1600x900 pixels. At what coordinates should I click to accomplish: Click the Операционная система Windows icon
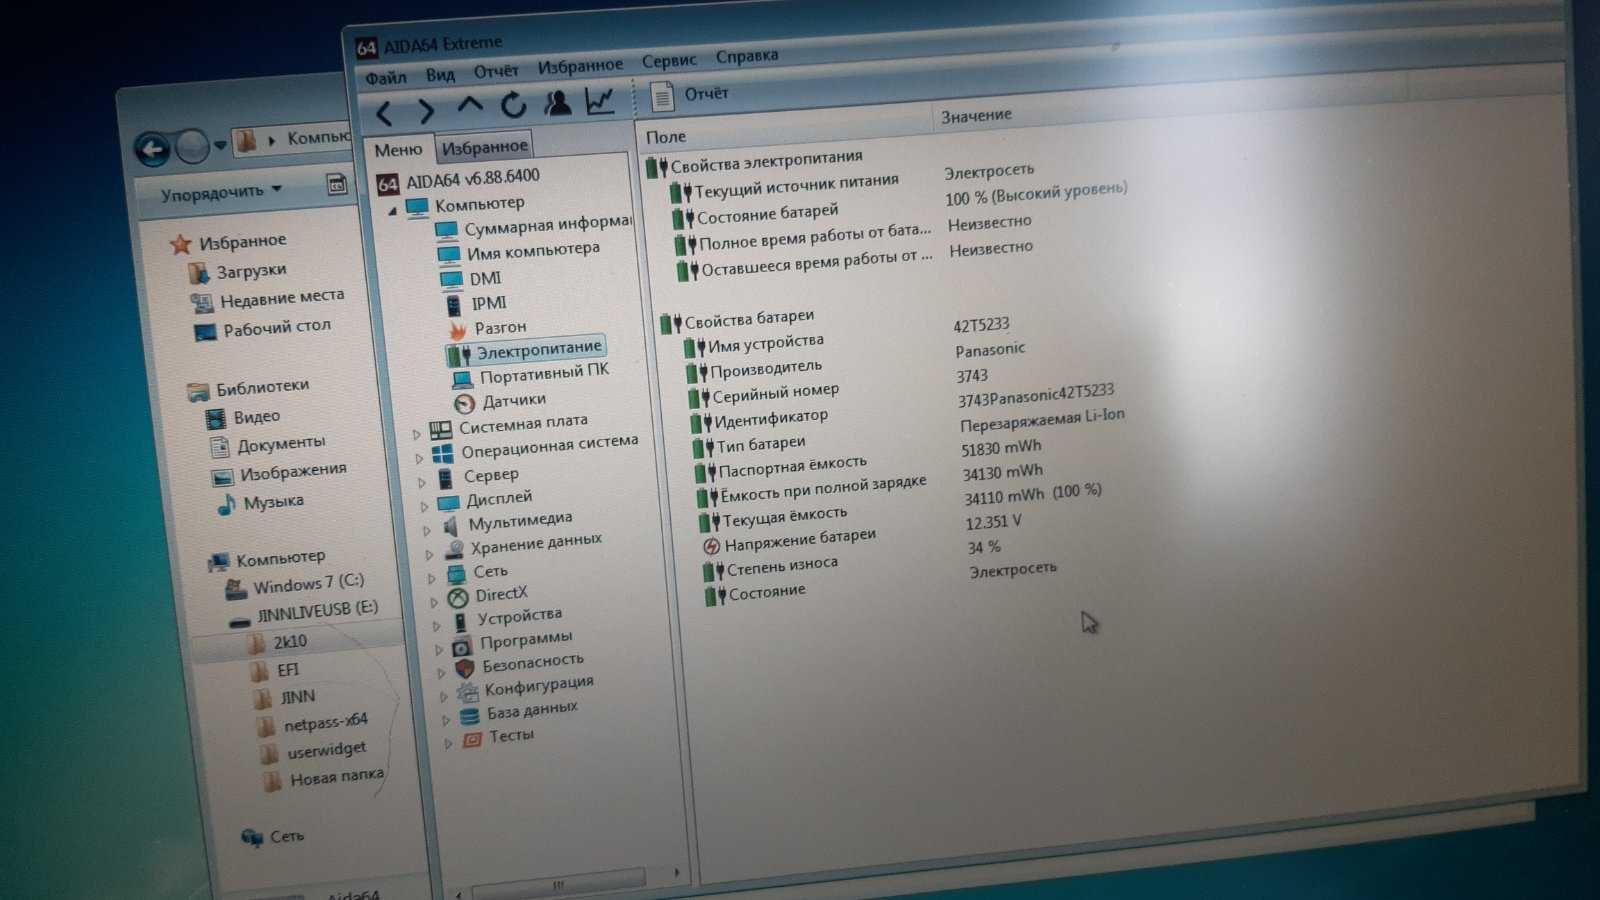(x=443, y=455)
